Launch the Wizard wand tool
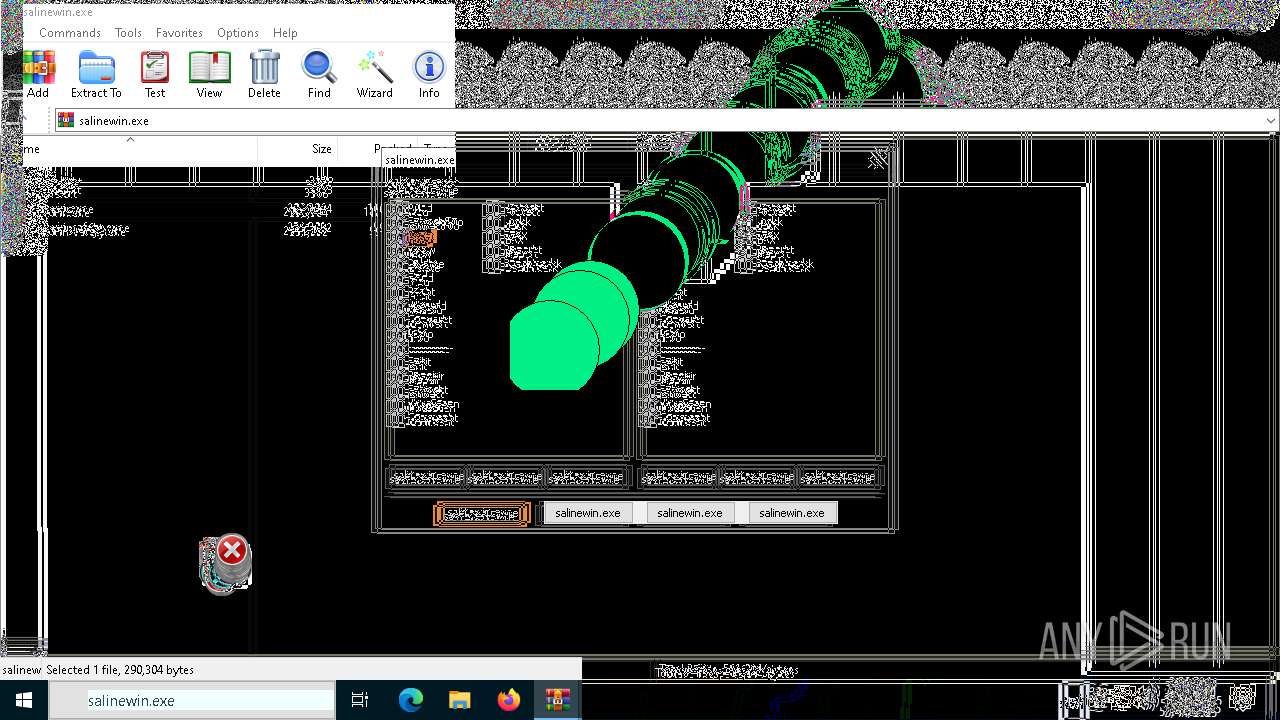The width and height of the screenshot is (1280, 720). coord(375,75)
